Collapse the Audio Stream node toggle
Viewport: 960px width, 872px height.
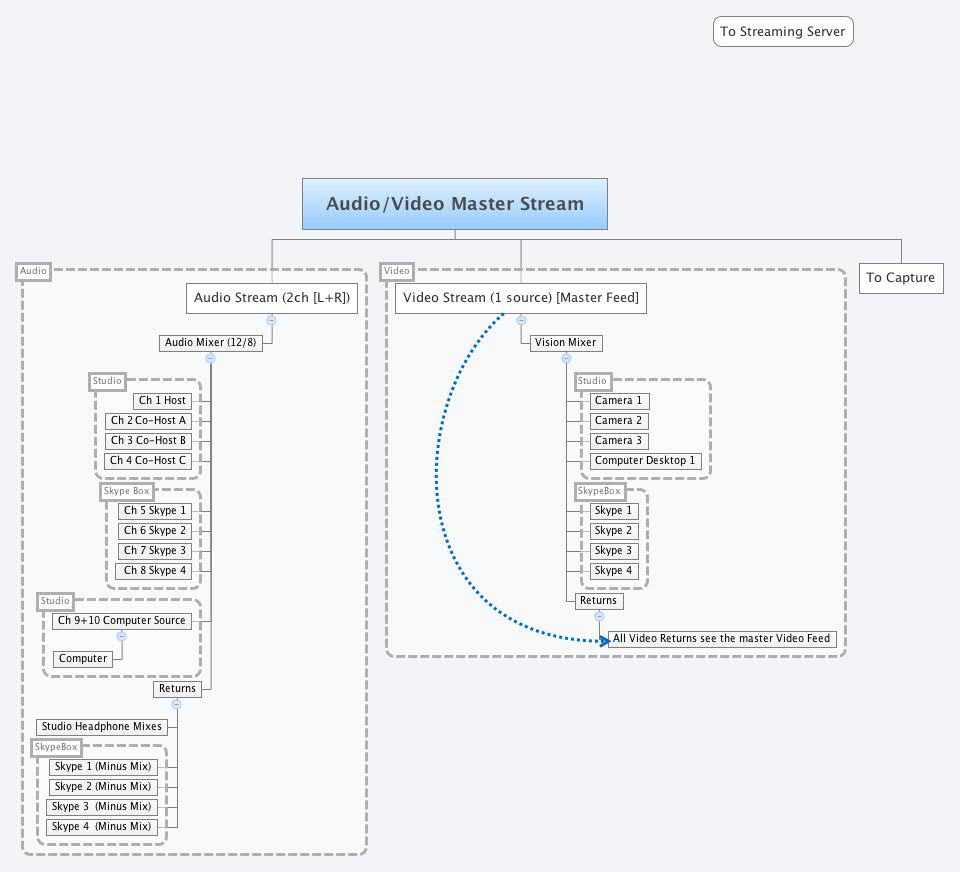pyautogui.click(x=271, y=320)
